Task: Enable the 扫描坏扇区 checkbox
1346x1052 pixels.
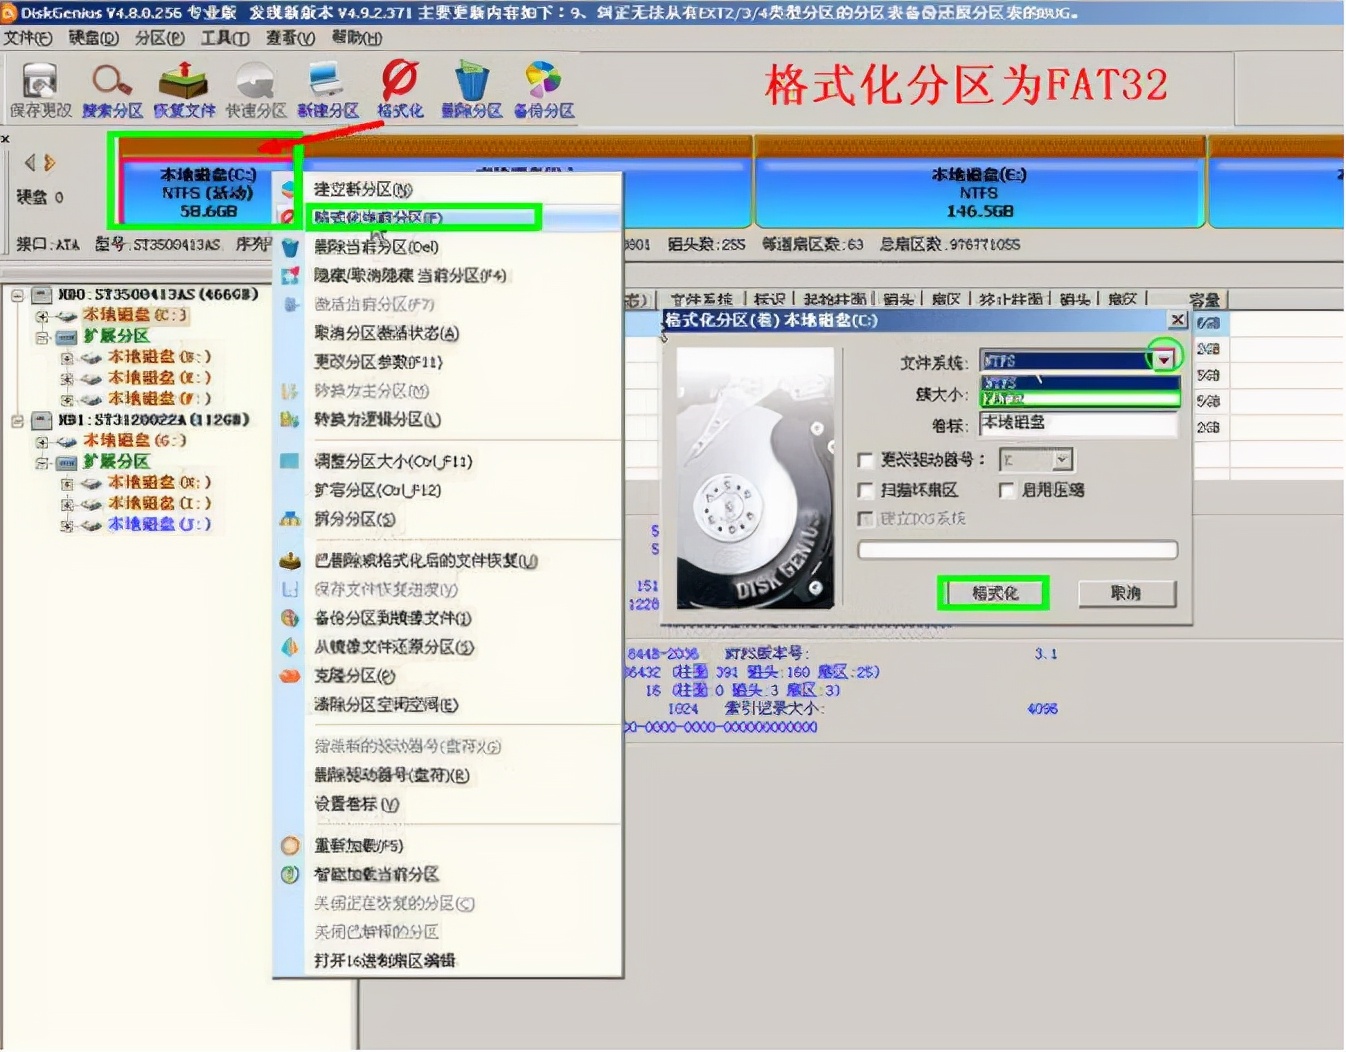Action: [x=866, y=490]
